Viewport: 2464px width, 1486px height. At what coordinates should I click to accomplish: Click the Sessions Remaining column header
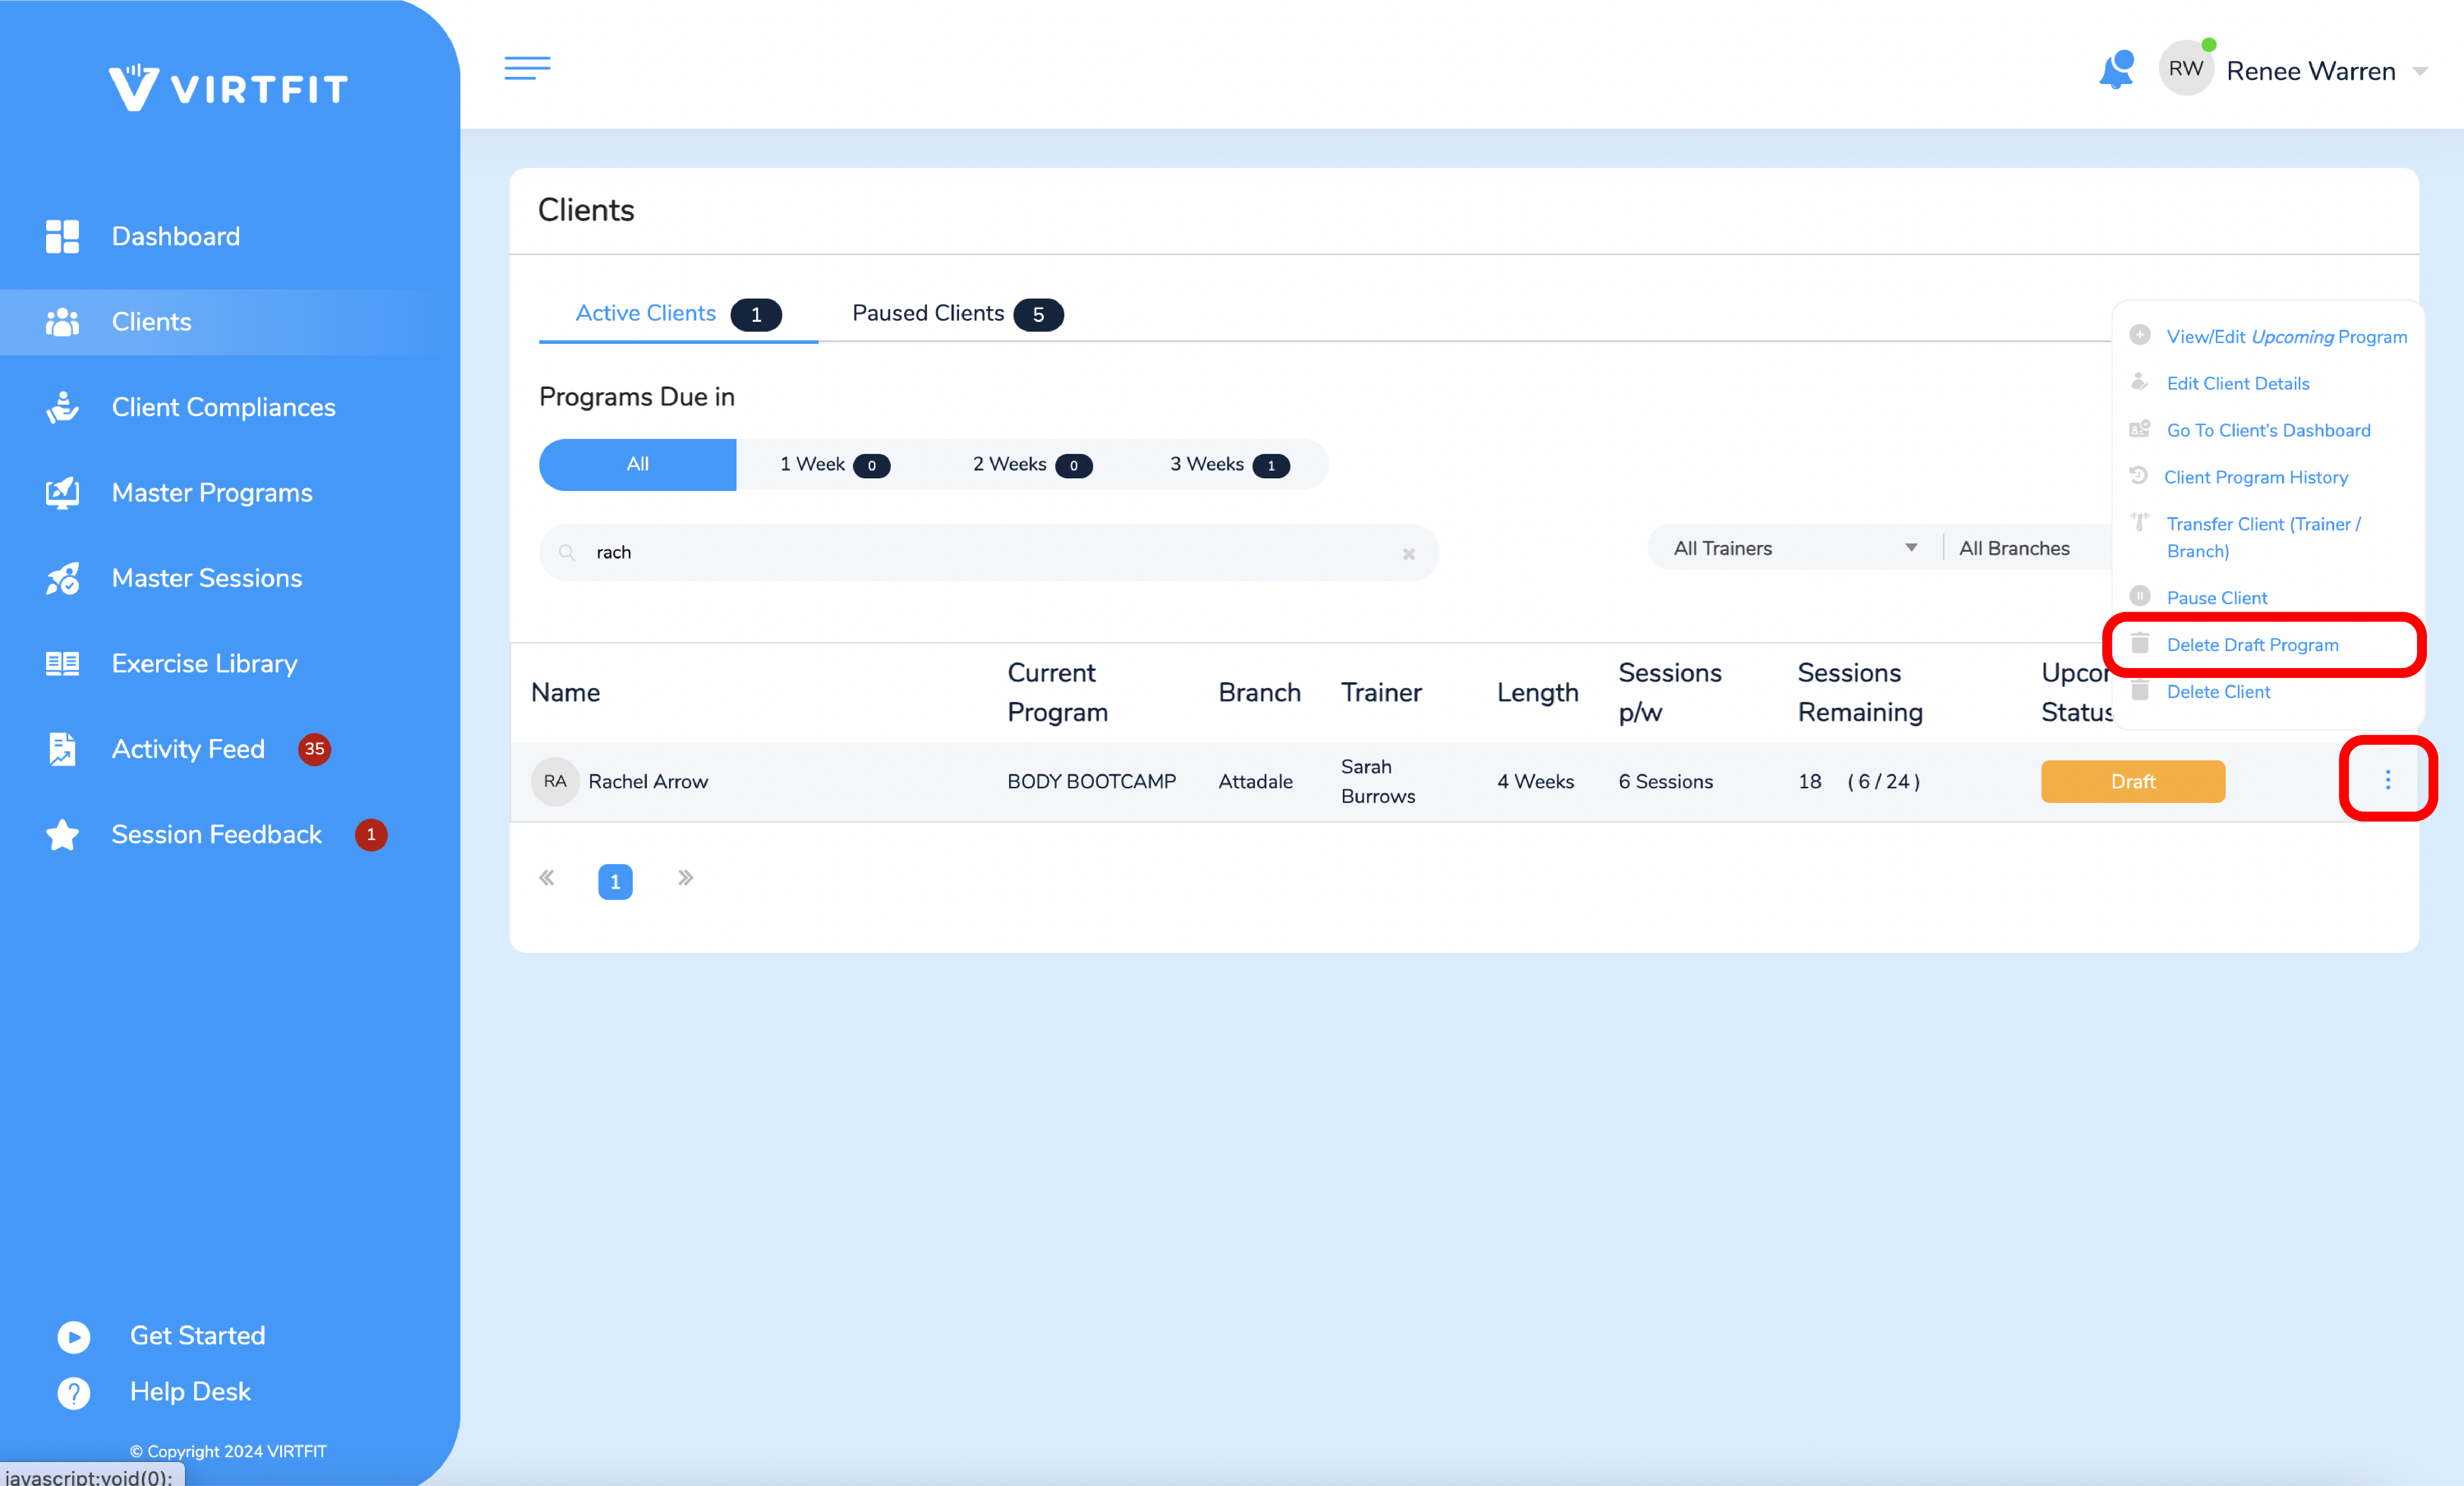point(1860,693)
